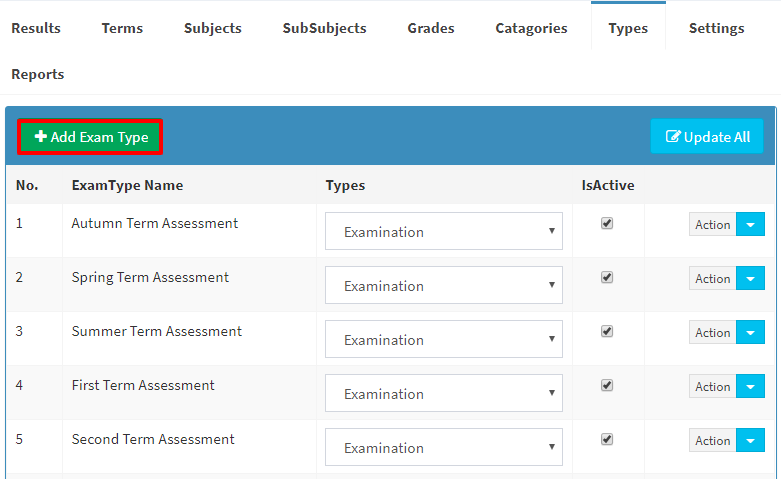Click the Add Exam Type button
This screenshot has height=479, width=781.
click(90, 137)
